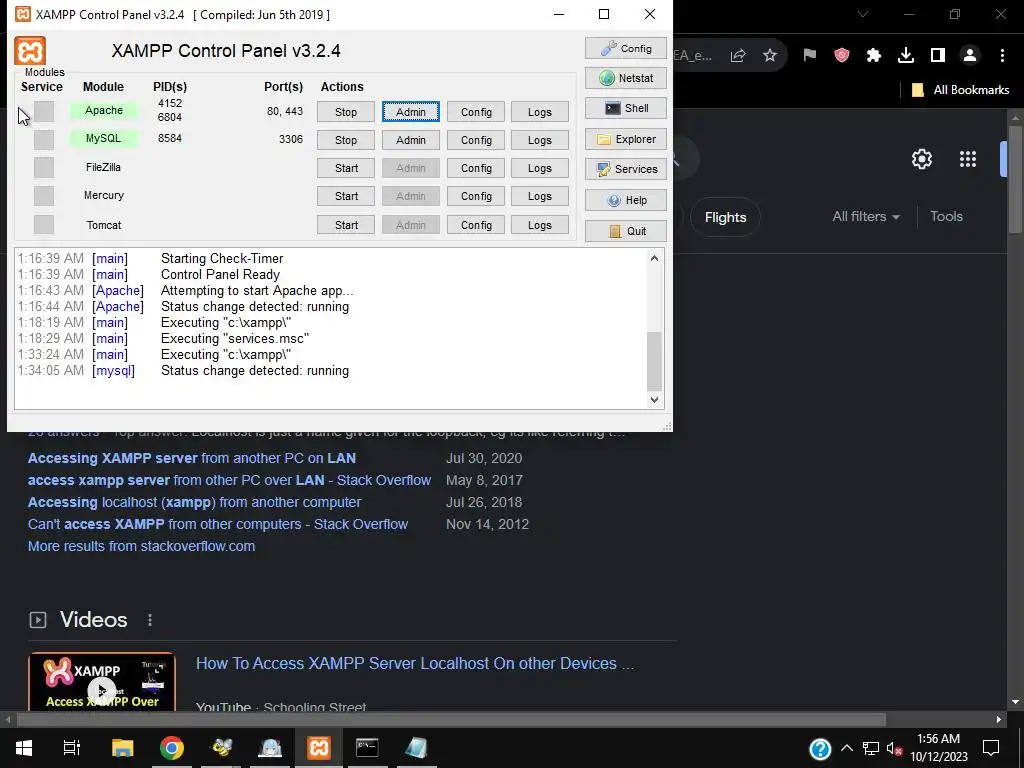Open the 'How To Access XAMPP Server' video link
The height and width of the screenshot is (768, 1024).
(415, 664)
